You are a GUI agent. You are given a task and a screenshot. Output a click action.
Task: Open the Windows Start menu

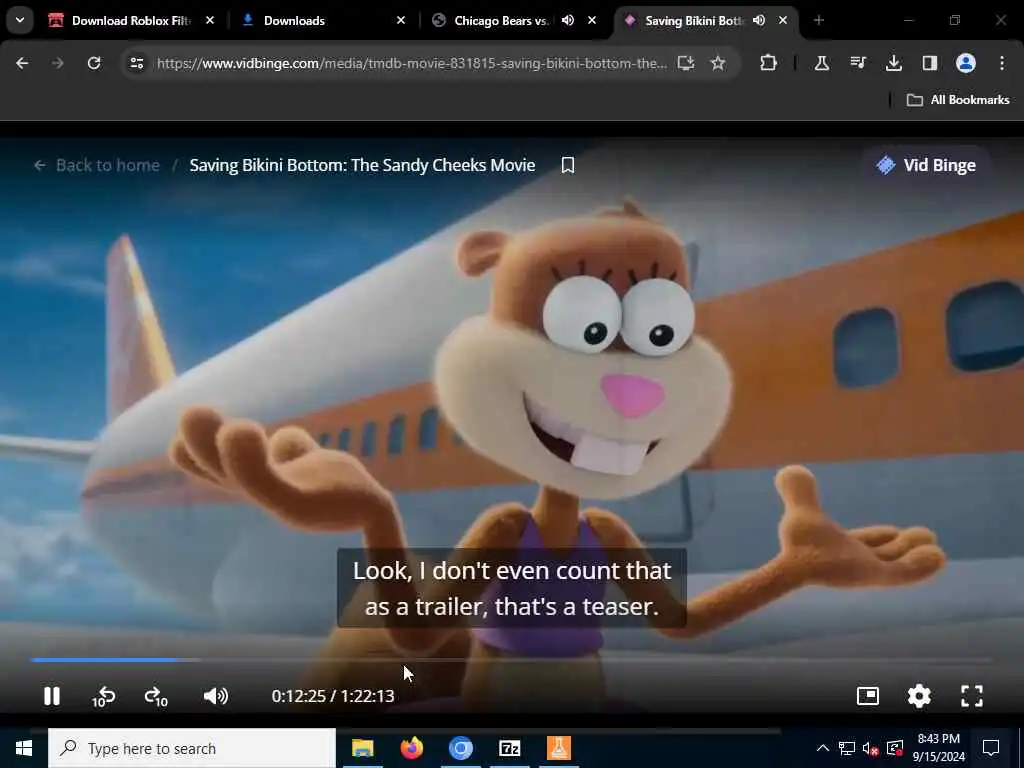click(24, 748)
